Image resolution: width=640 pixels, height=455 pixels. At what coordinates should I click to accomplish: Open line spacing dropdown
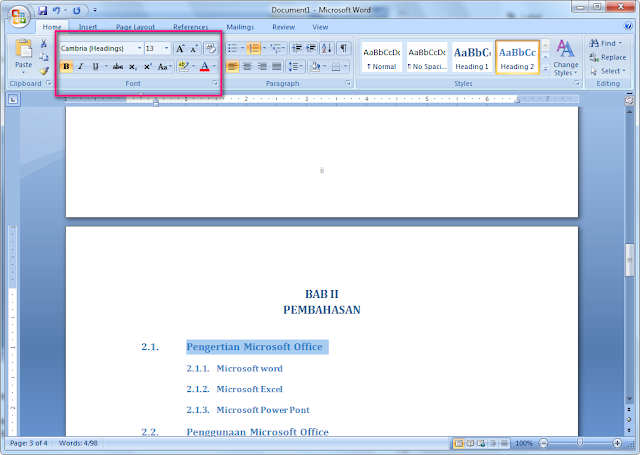tap(296, 66)
